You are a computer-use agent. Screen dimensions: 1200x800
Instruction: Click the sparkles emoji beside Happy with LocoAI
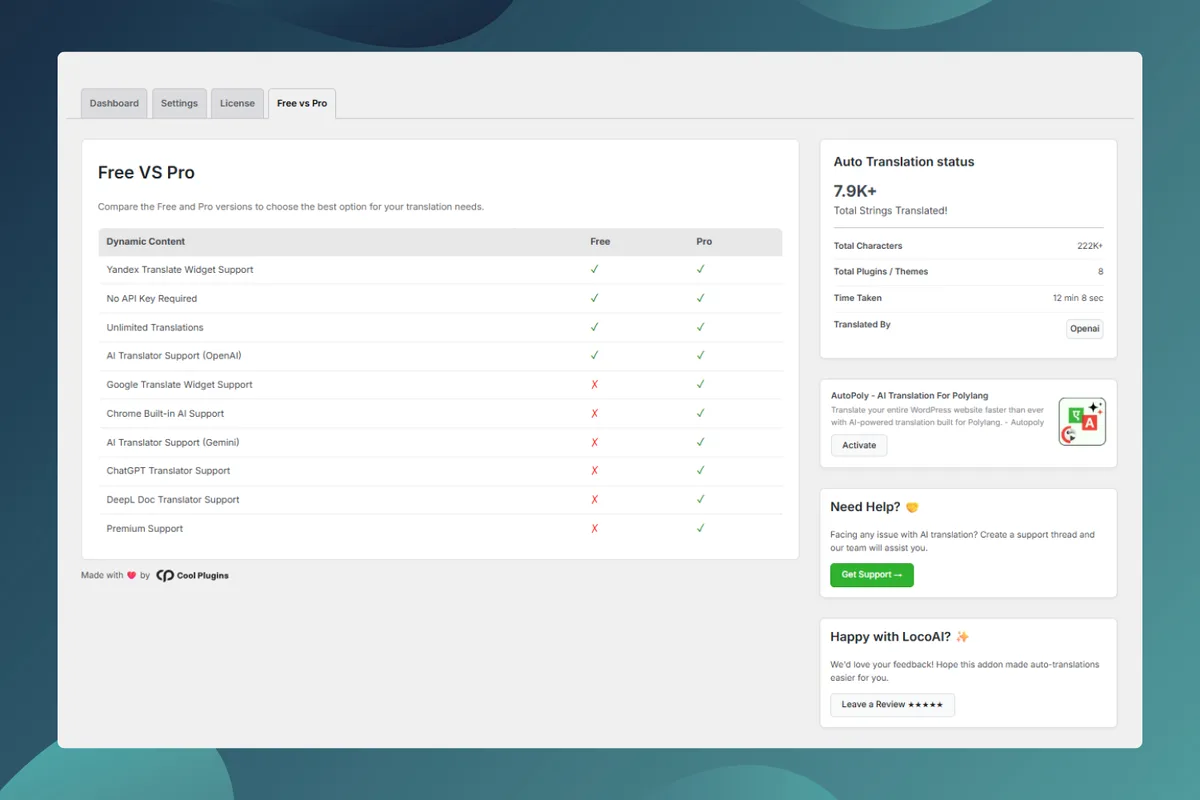click(962, 636)
